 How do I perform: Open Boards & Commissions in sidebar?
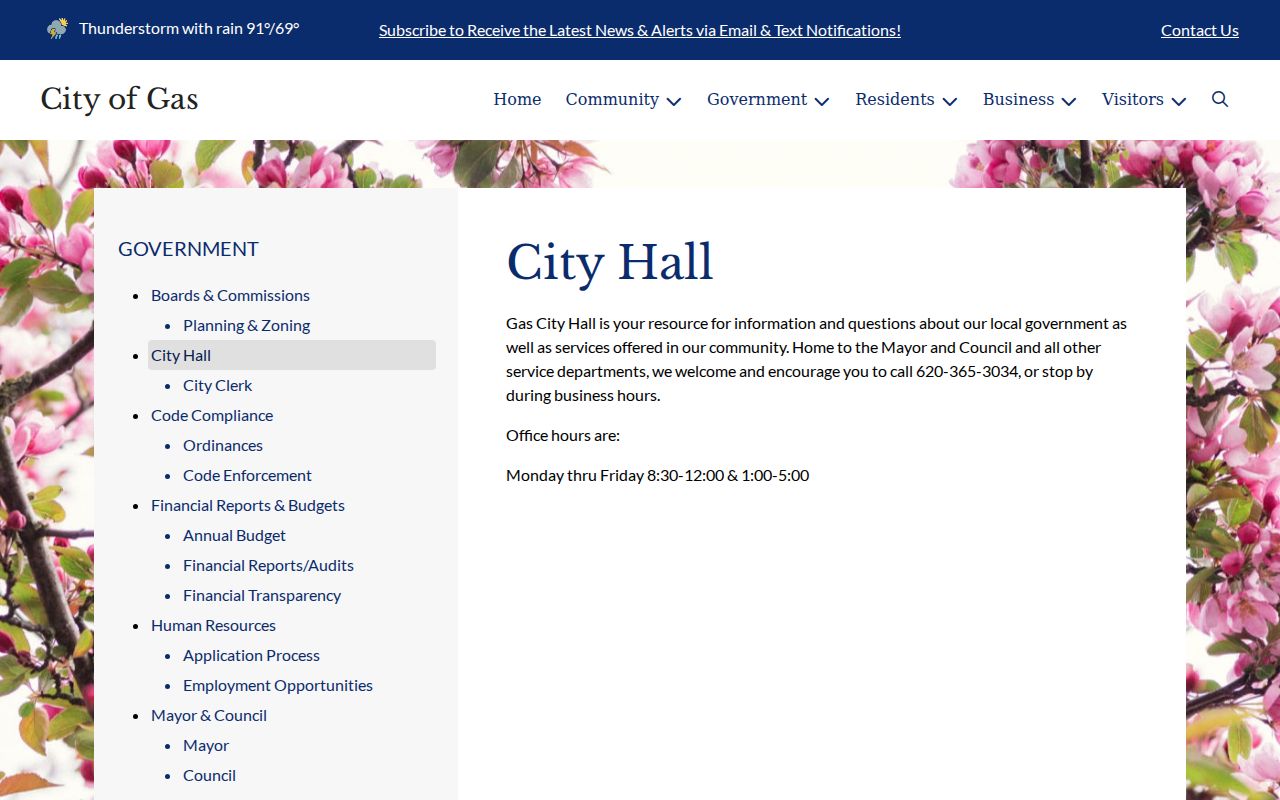click(x=230, y=295)
